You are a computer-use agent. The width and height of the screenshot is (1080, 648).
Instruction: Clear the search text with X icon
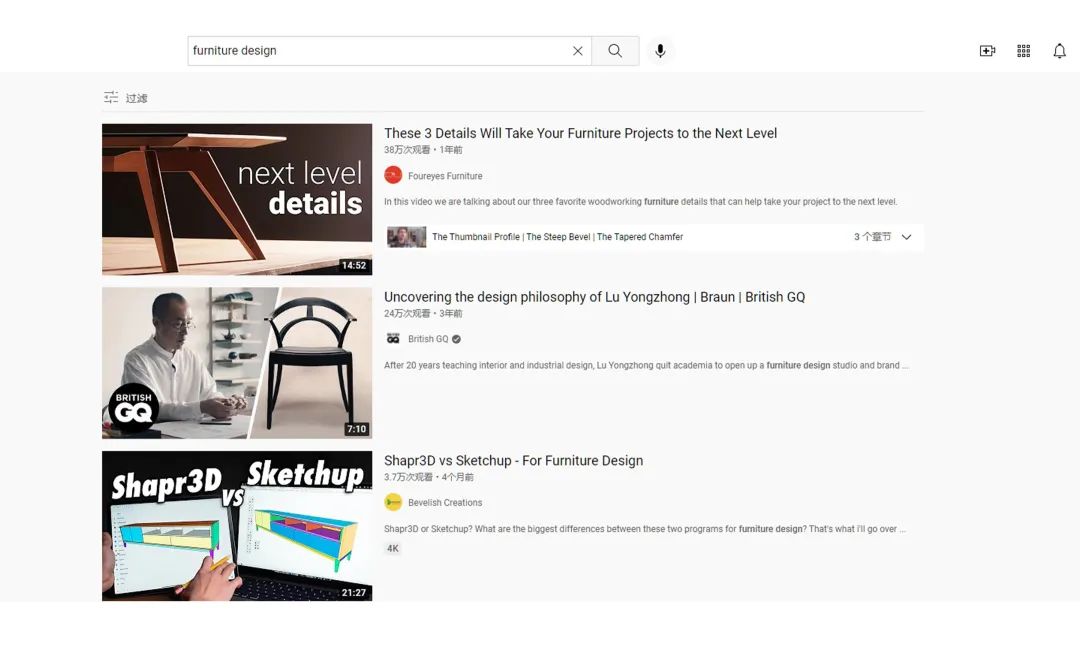point(577,51)
